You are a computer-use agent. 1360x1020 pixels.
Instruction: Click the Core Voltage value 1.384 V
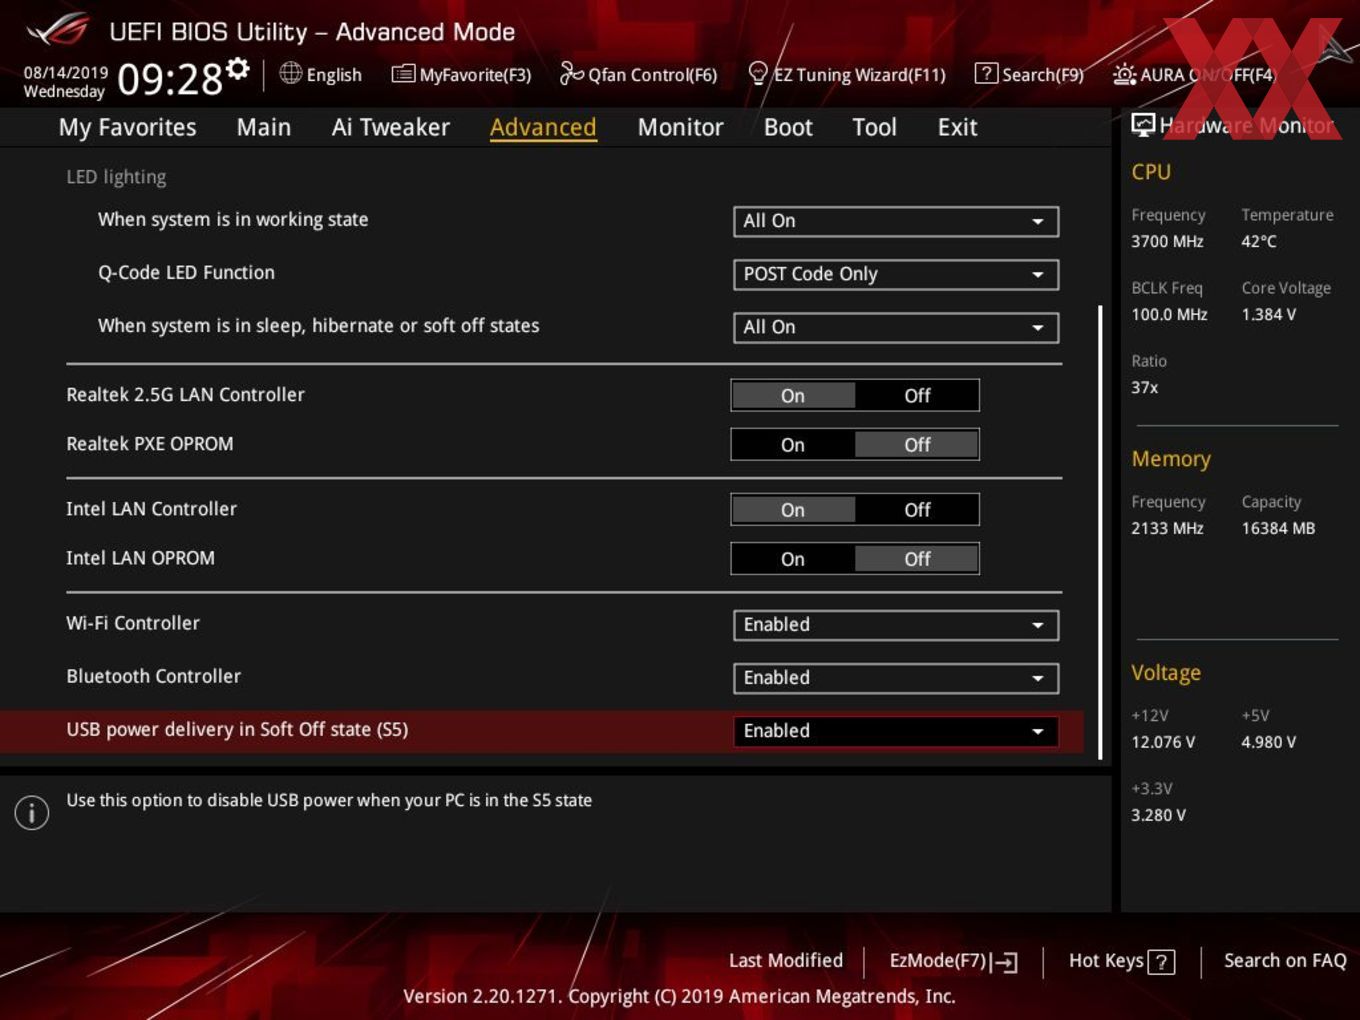coord(1268,315)
